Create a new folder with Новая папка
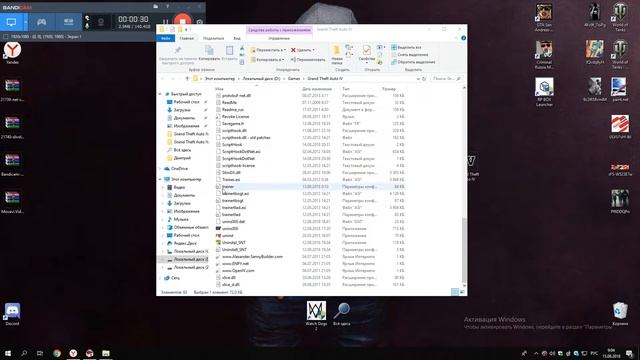This screenshot has height=360, width=640. click(x=337, y=55)
